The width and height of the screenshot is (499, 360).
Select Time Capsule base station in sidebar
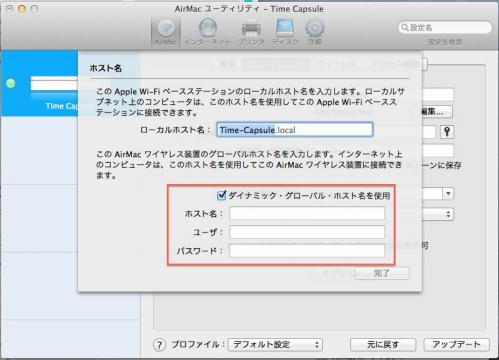point(39,83)
